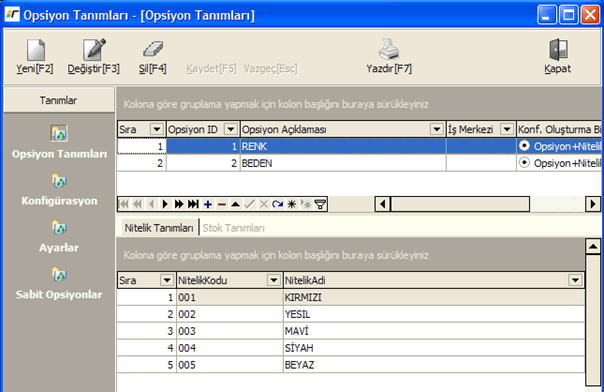Switch to Stok Tanımları tab
Screen dimensions: 604x392
233,228
